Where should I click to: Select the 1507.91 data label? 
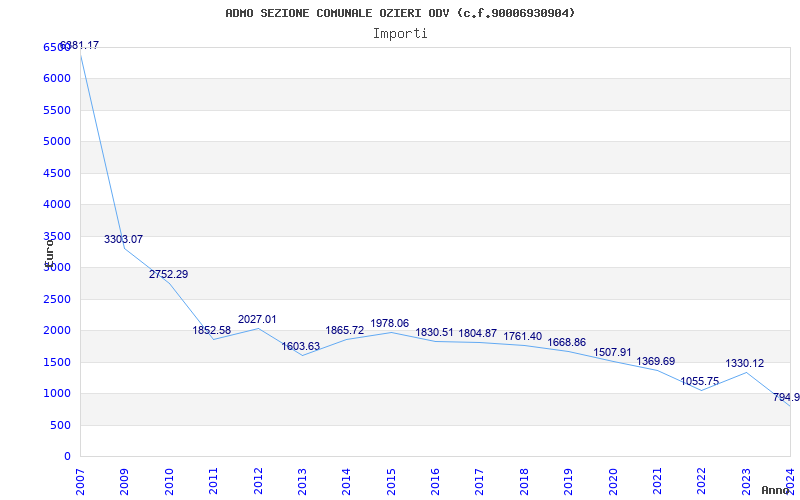pos(612,353)
